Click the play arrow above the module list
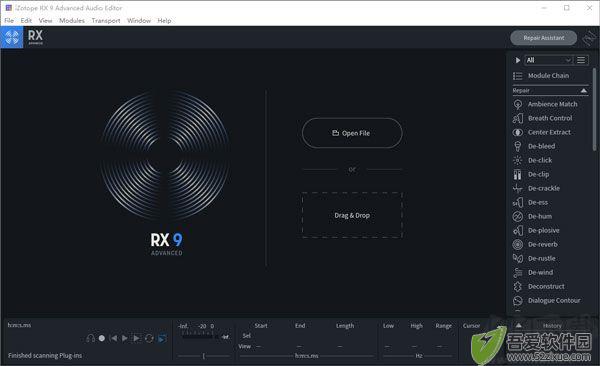This screenshot has width=600, height=366. click(517, 60)
